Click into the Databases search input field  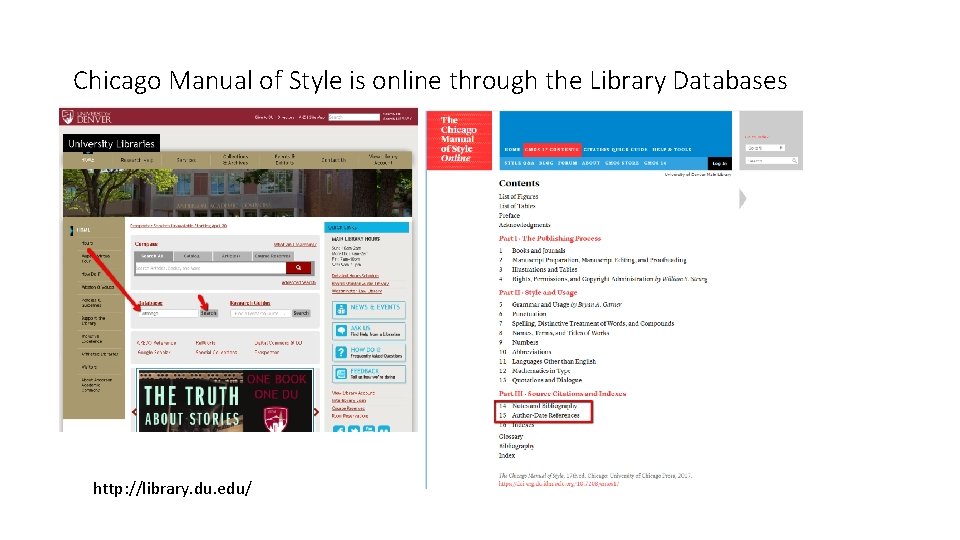[x=168, y=313]
